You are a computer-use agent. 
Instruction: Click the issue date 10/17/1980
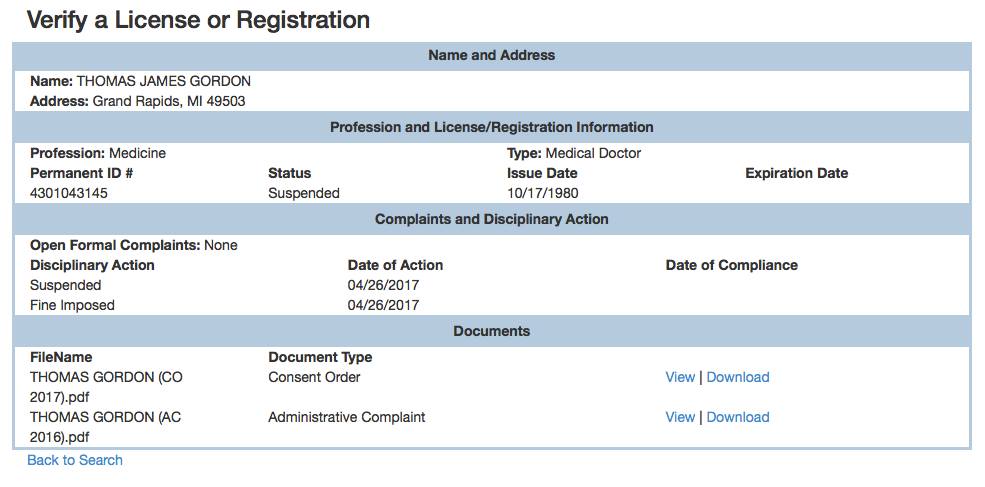[x=543, y=193]
